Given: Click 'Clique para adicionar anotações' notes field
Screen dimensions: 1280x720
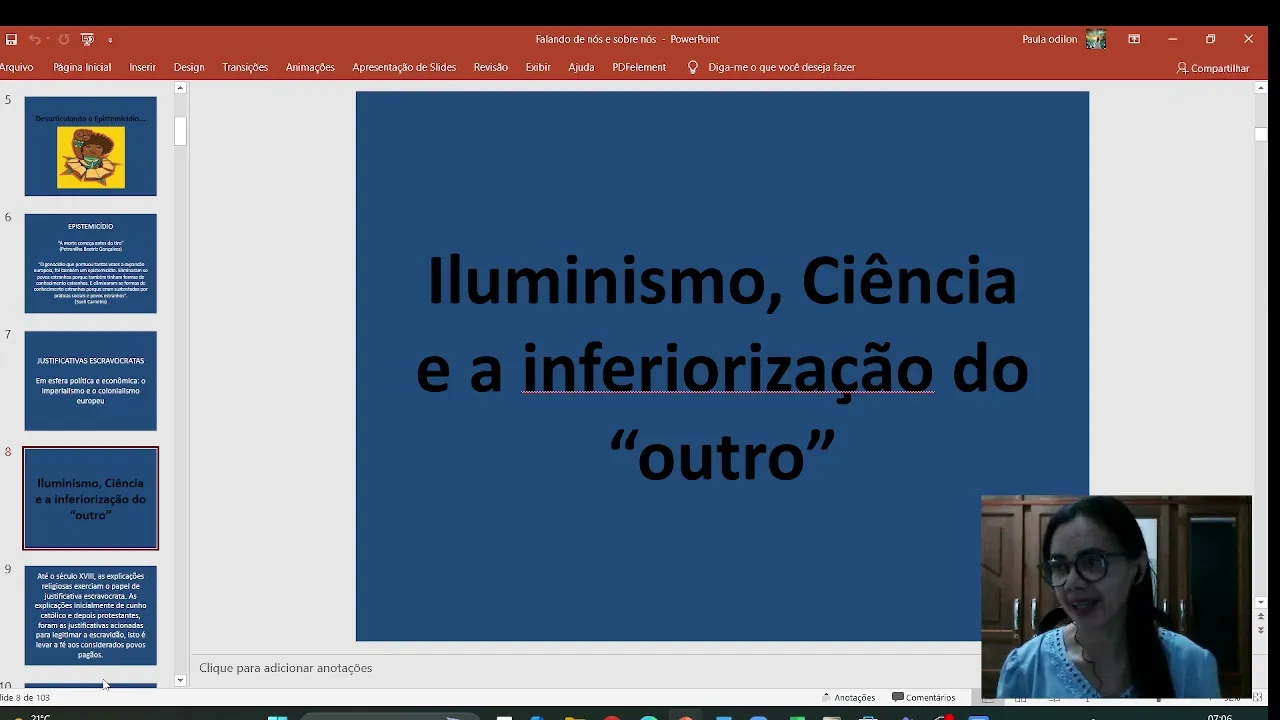Looking at the screenshot, I should (285, 668).
